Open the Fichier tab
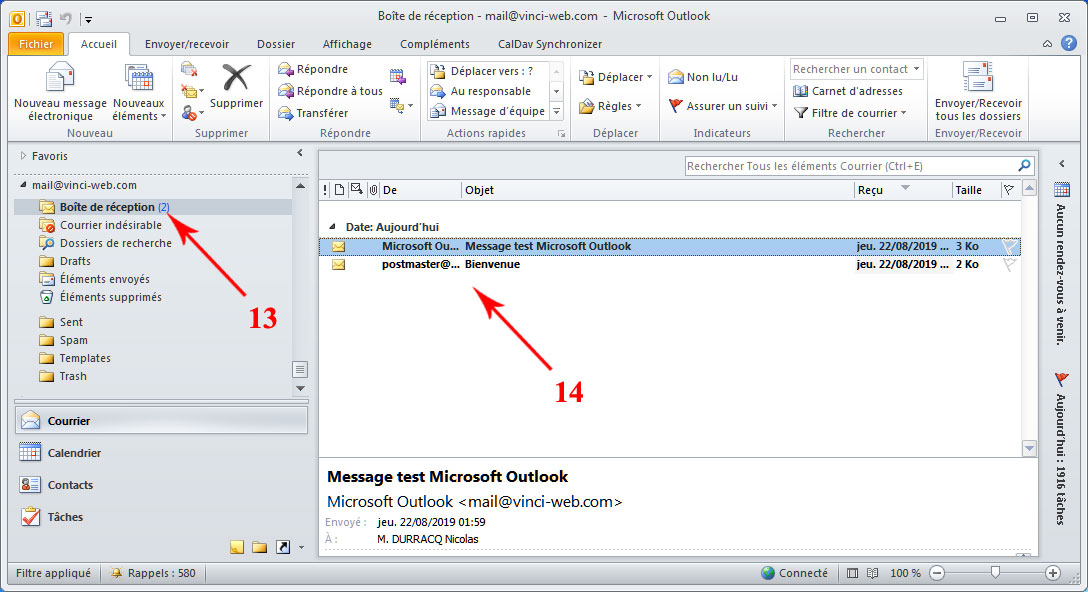This screenshot has height=592, width=1088. [36, 44]
